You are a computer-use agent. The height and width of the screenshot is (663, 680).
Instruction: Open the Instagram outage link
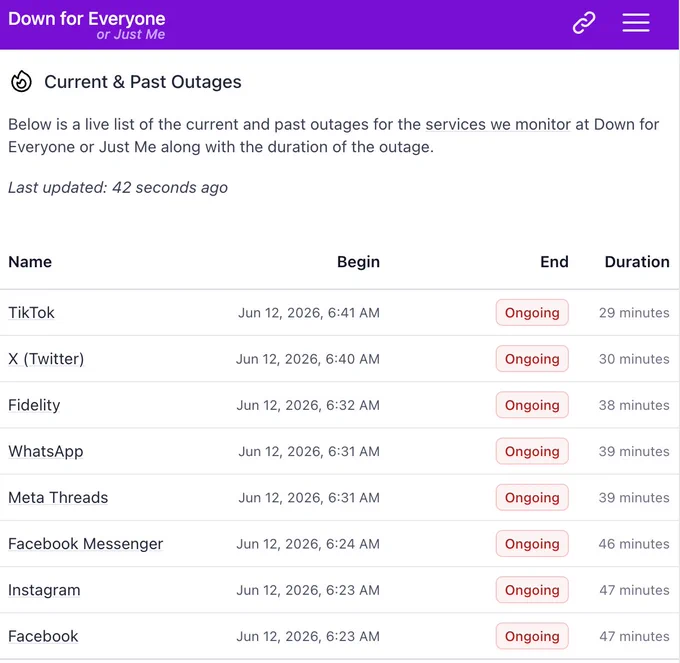(x=44, y=590)
